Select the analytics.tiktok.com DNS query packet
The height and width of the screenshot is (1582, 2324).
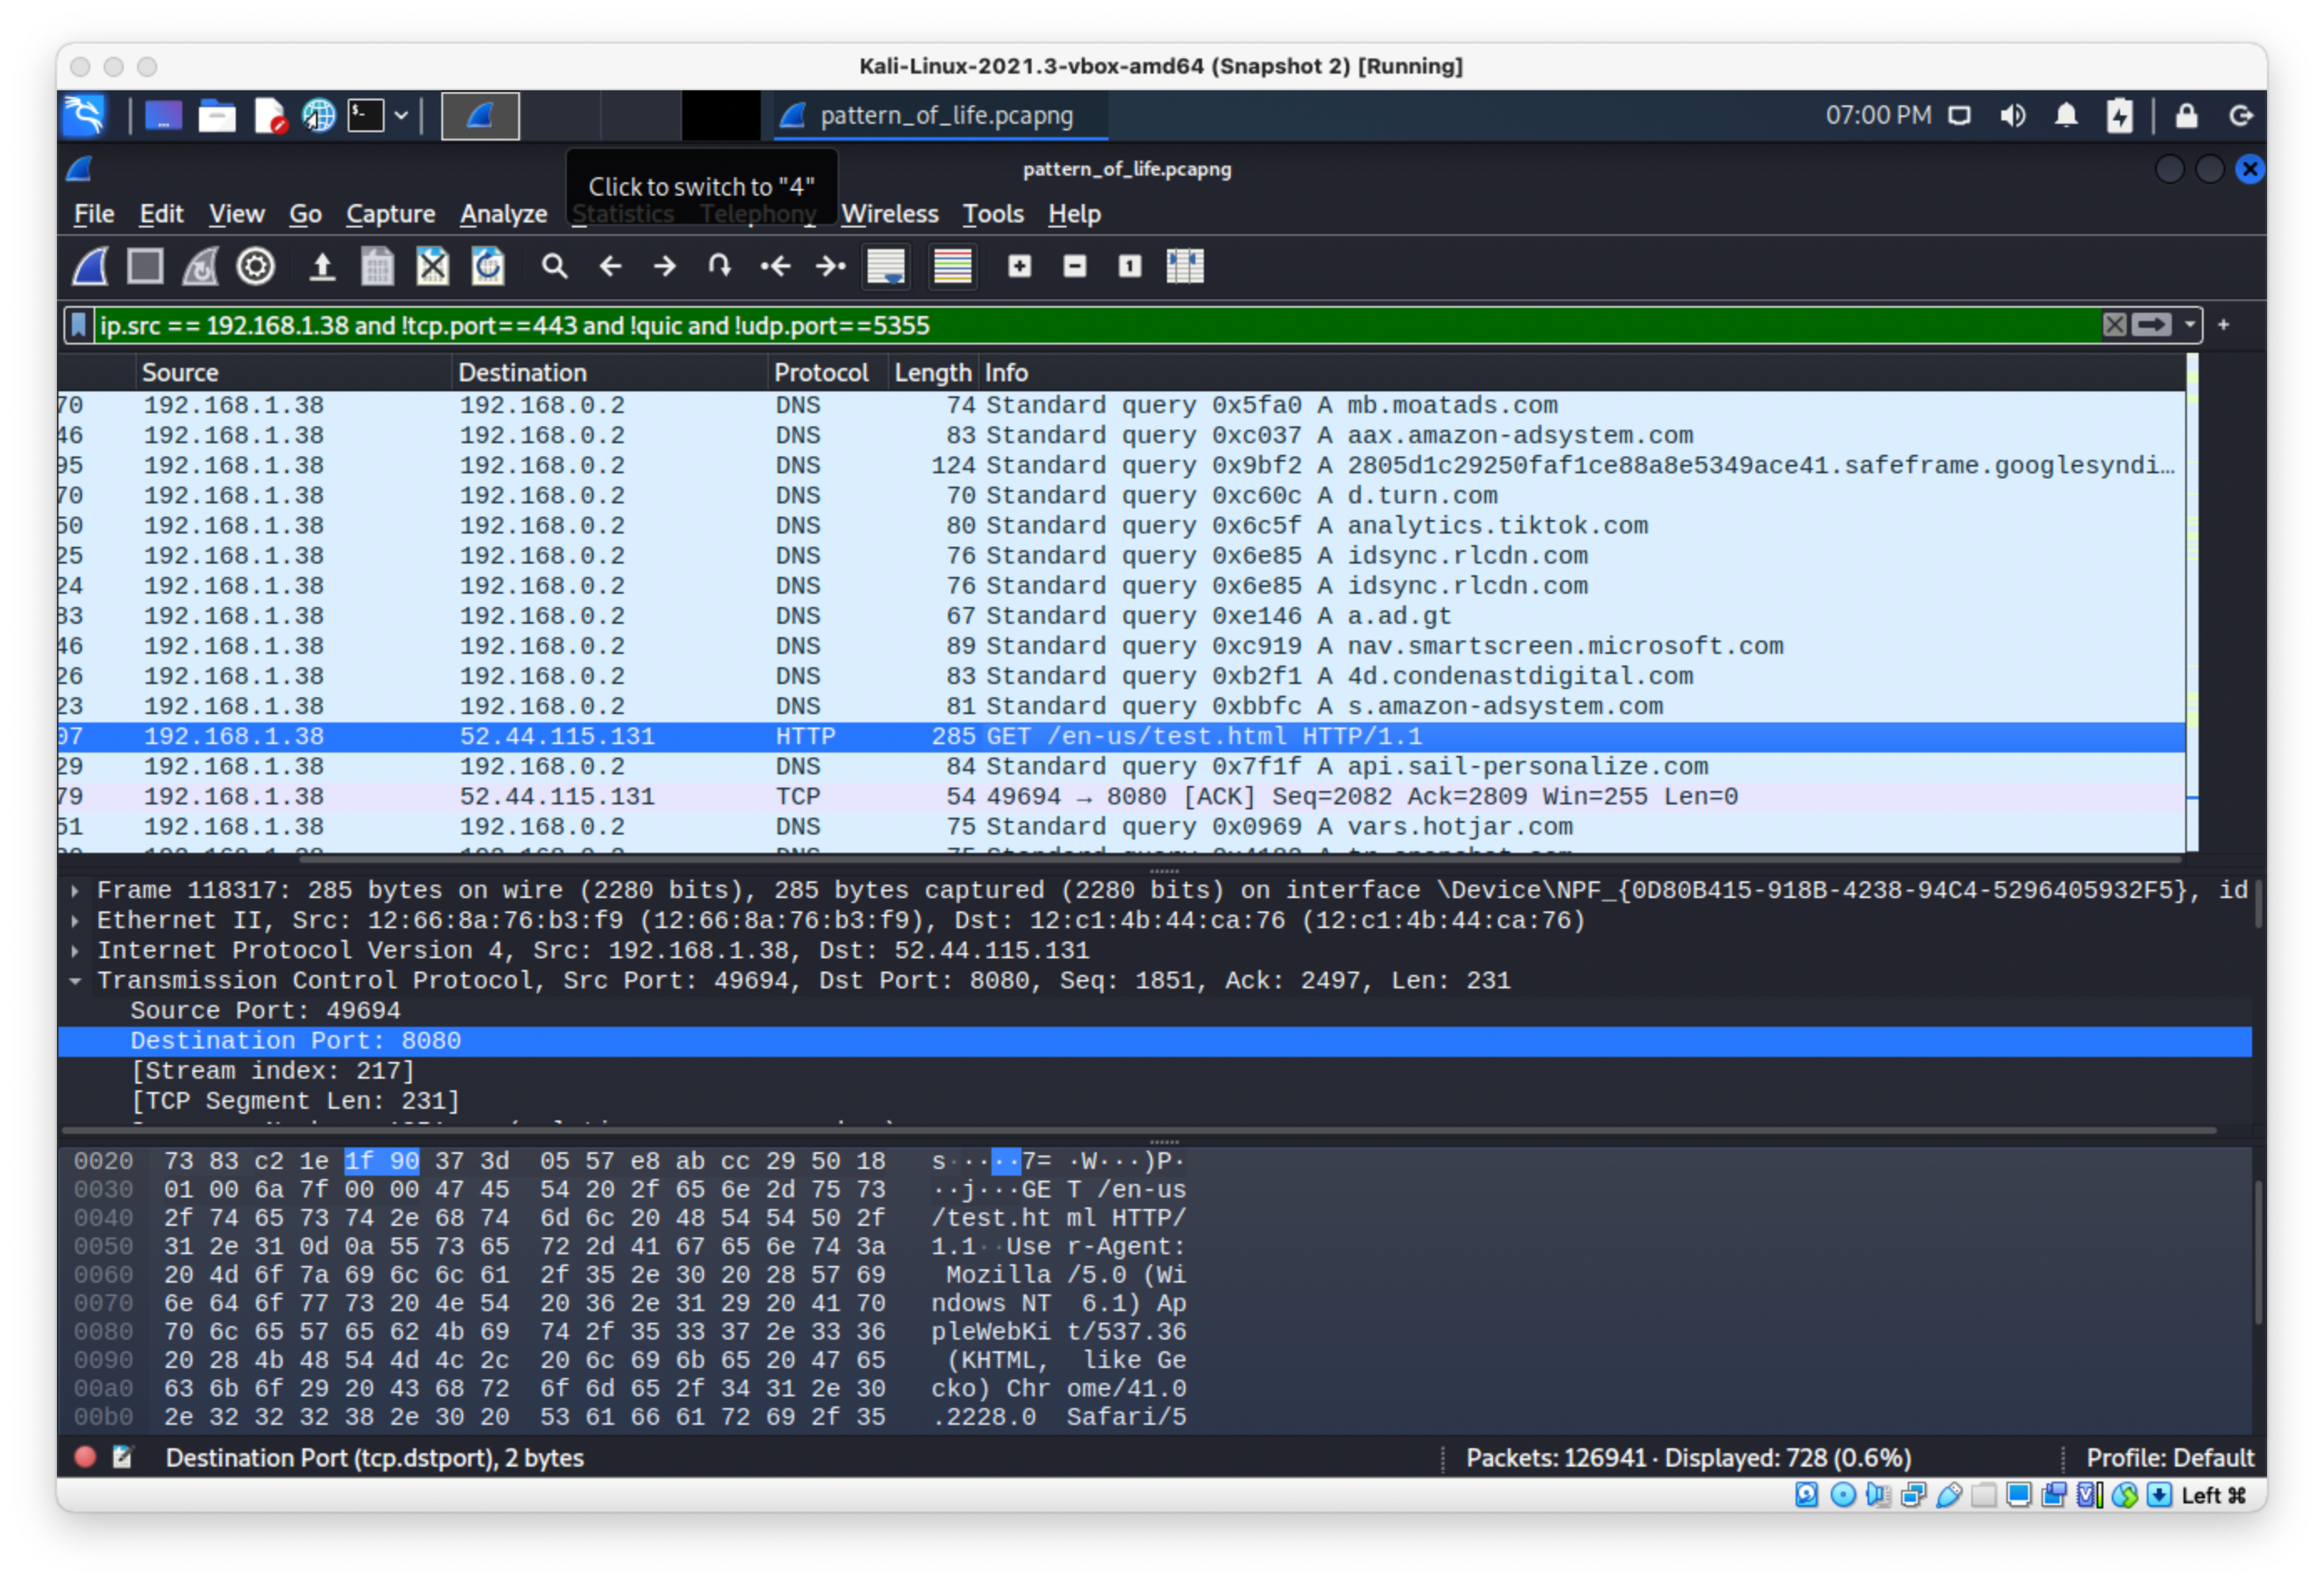[1121, 525]
